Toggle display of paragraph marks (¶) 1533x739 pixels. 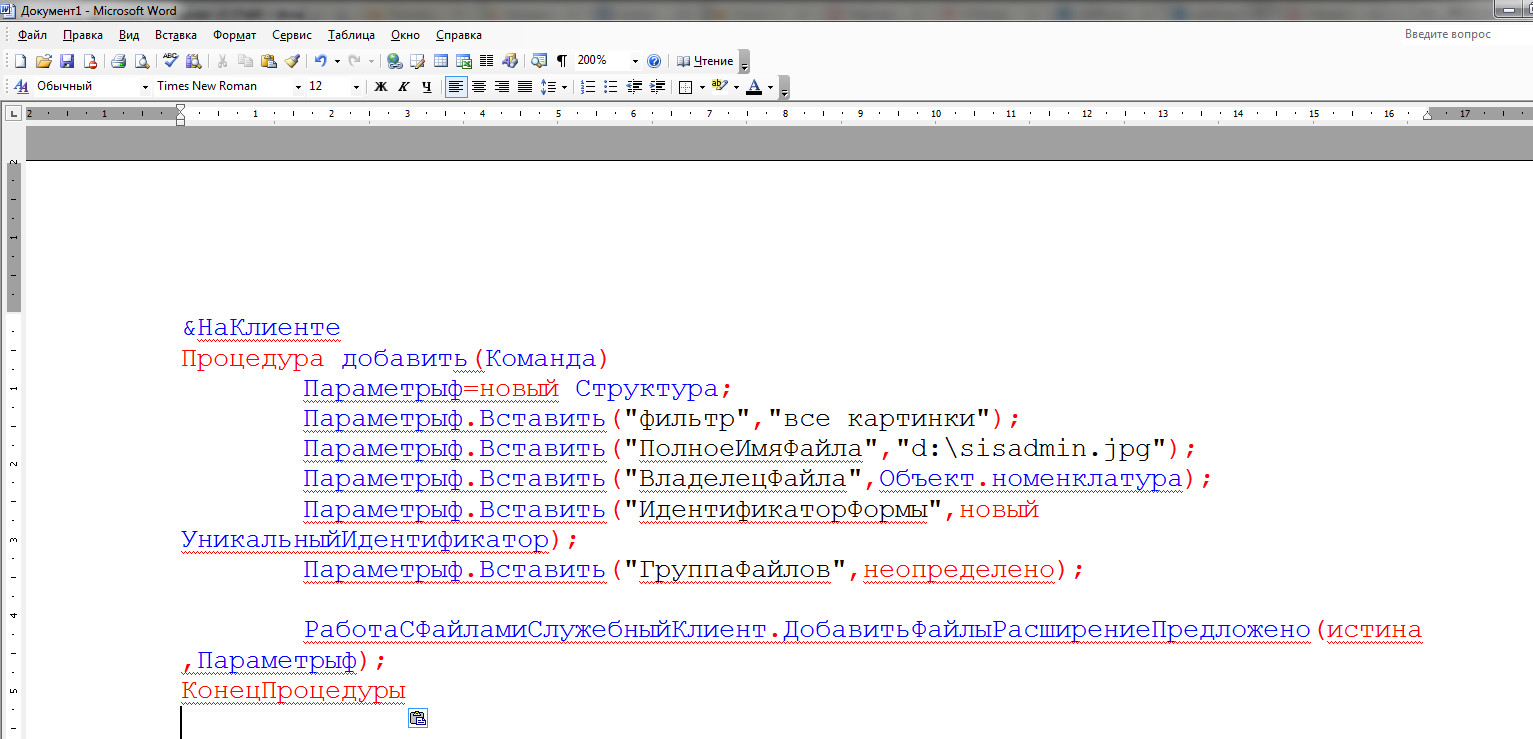(562, 61)
